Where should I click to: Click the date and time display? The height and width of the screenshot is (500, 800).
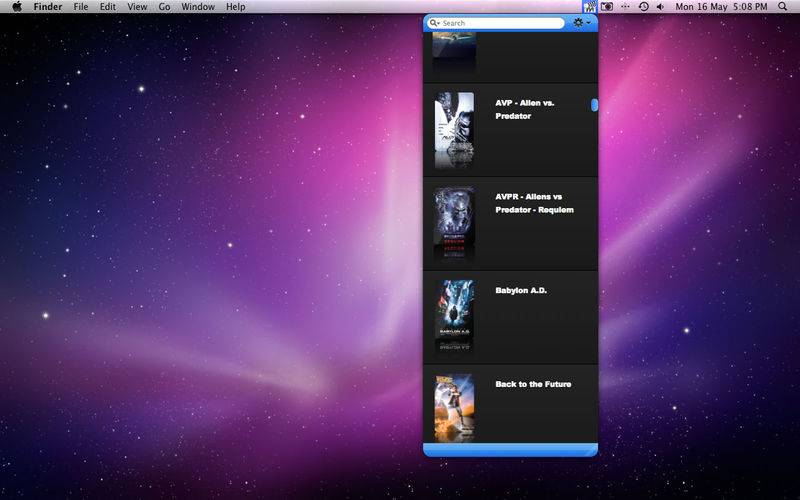coord(721,7)
